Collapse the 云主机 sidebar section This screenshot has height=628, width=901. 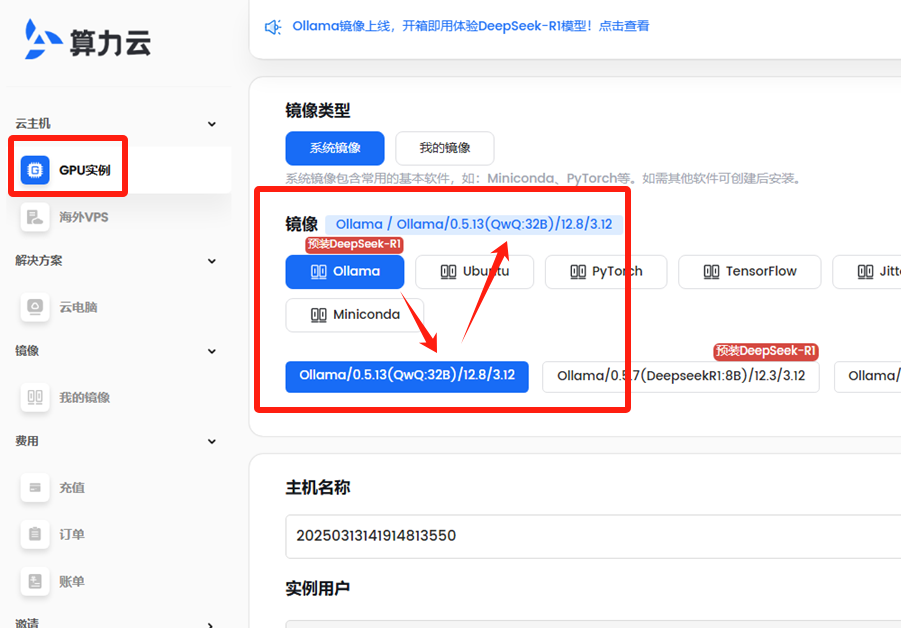coord(211,124)
